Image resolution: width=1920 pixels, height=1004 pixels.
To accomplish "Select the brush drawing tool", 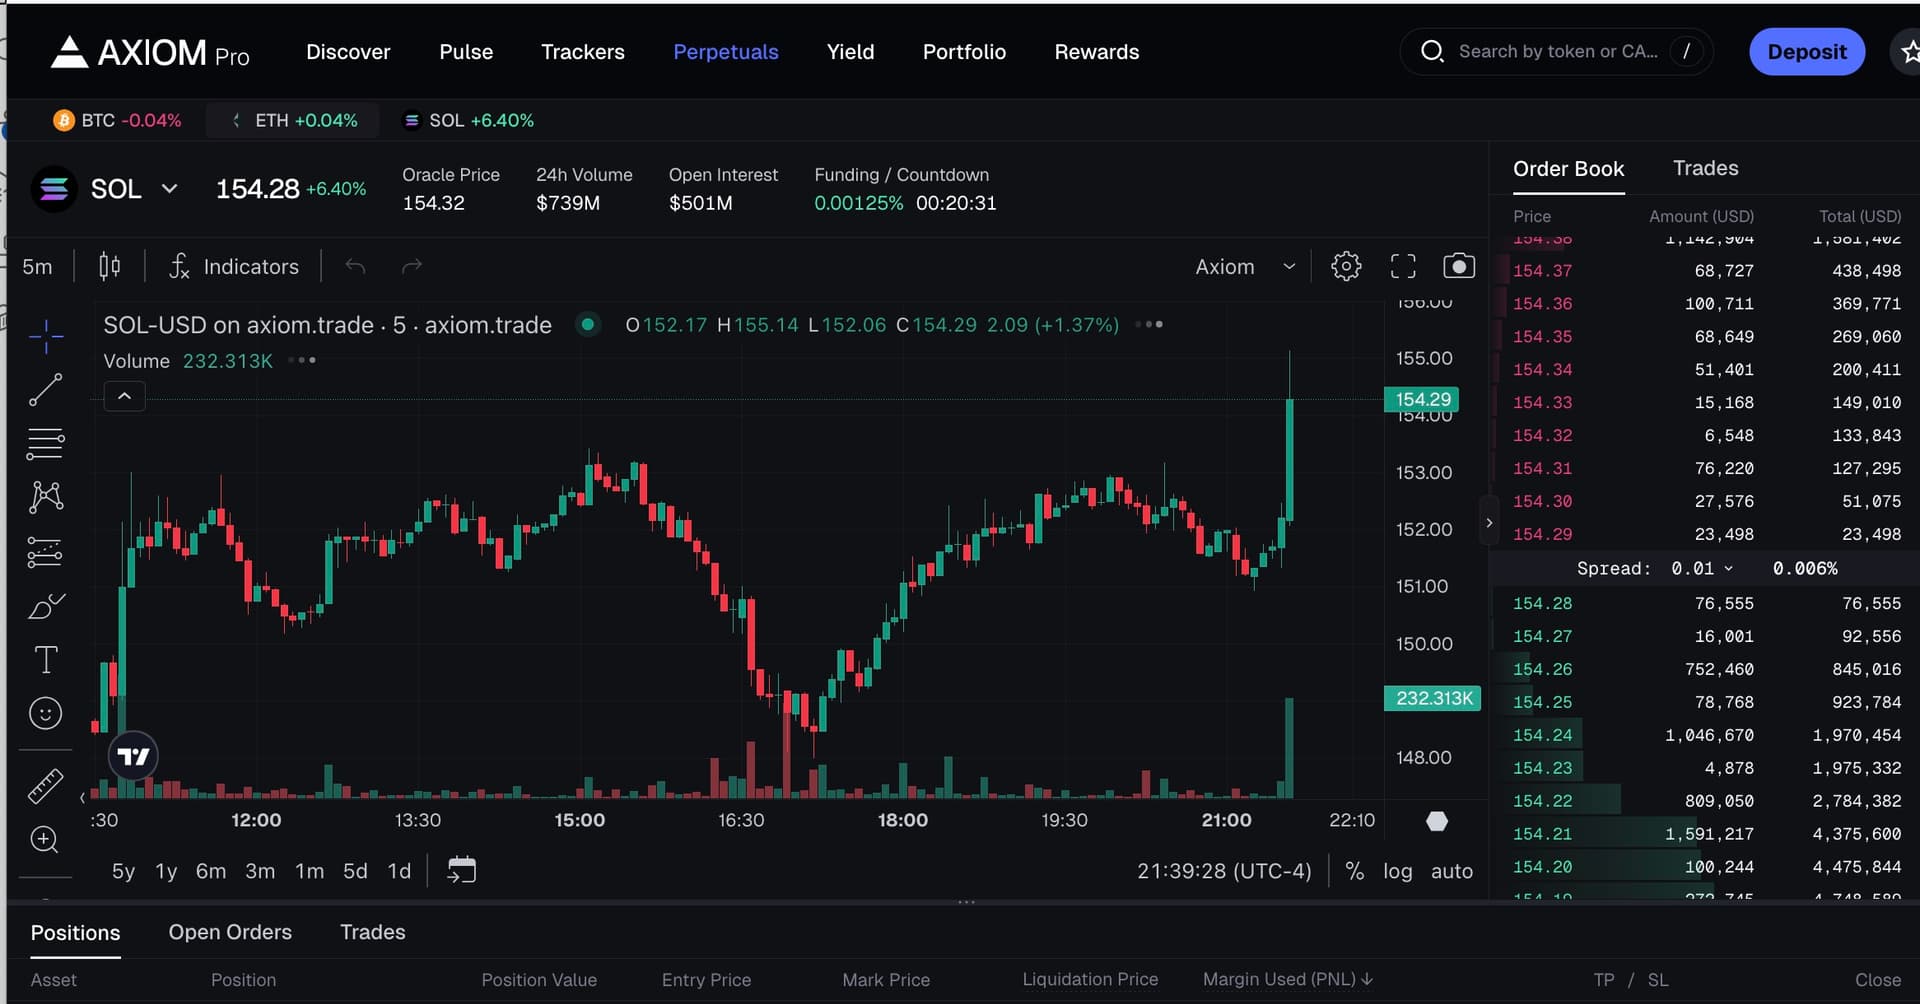I will [46, 606].
